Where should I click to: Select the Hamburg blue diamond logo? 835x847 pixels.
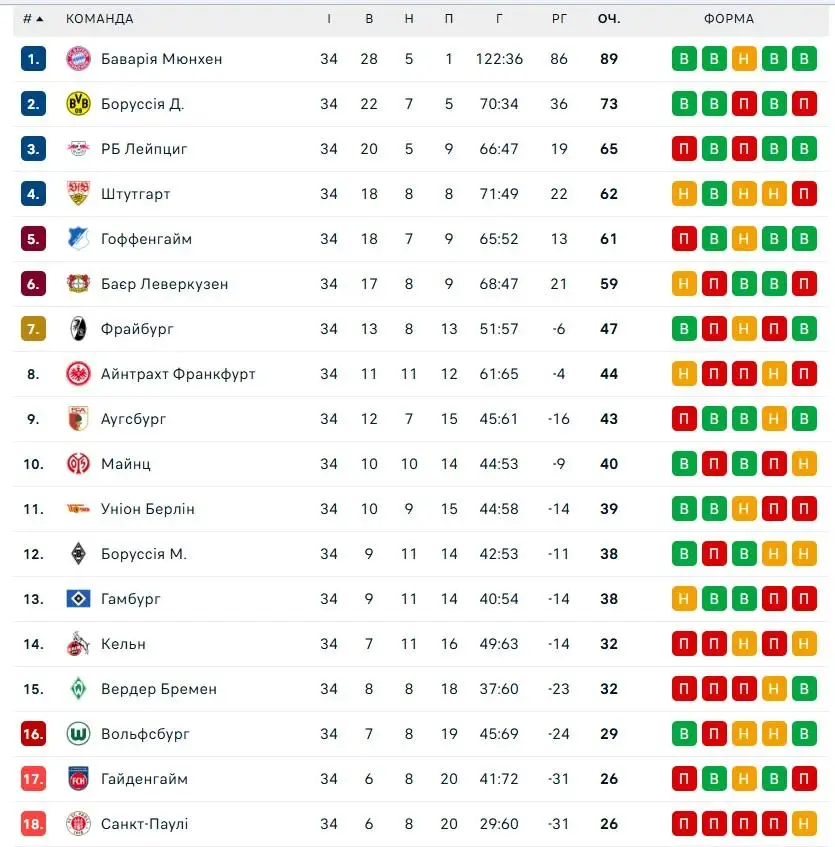[78, 599]
